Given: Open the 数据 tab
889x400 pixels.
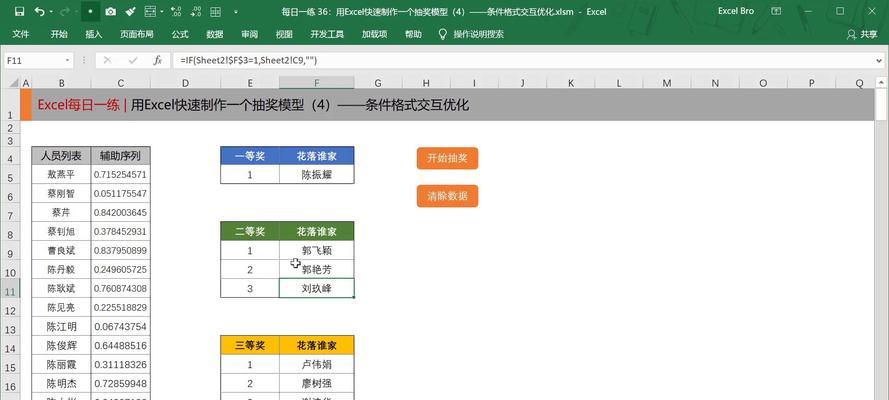Looking at the screenshot, I should 214,34.
